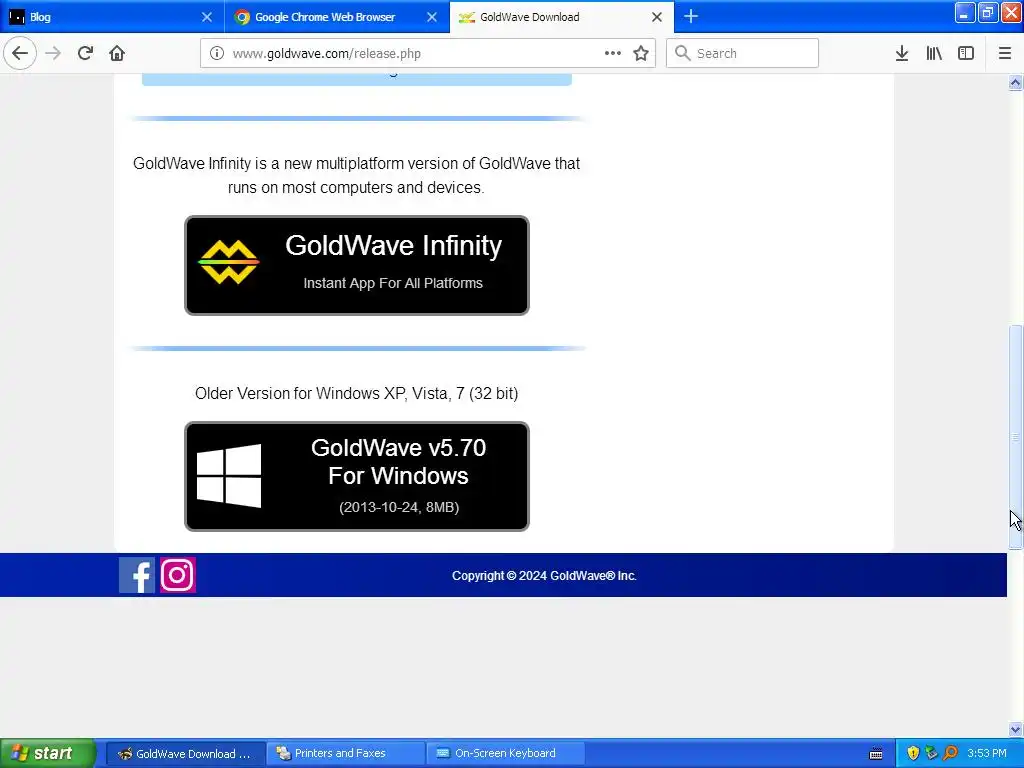Click the security shield tray icon
Image resolution: width=1024 pixels, height=768 pixels.
point(913,754)
